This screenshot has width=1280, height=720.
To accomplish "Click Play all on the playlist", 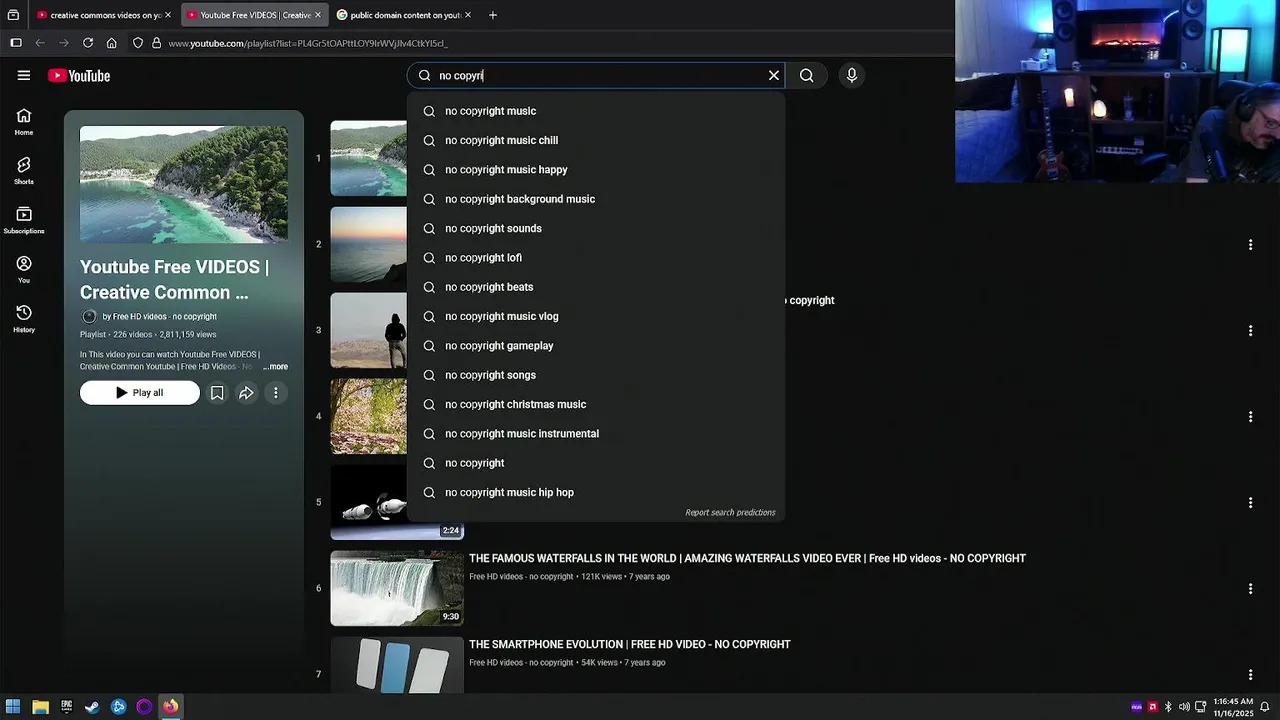I will click(140, 393).
